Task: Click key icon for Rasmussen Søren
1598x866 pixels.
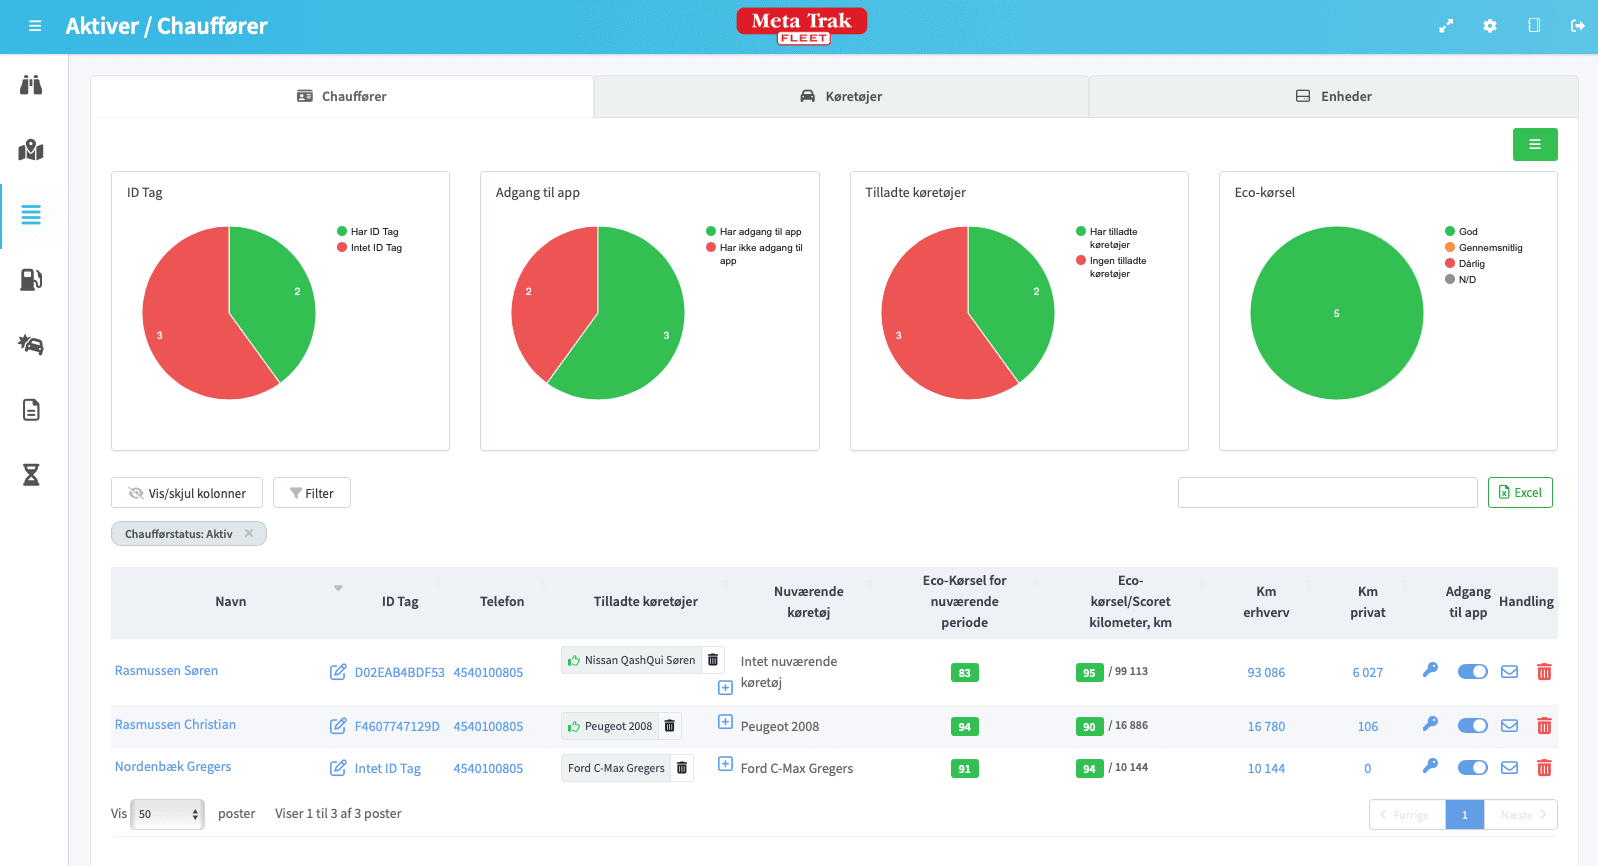Action: point(1430,671)
